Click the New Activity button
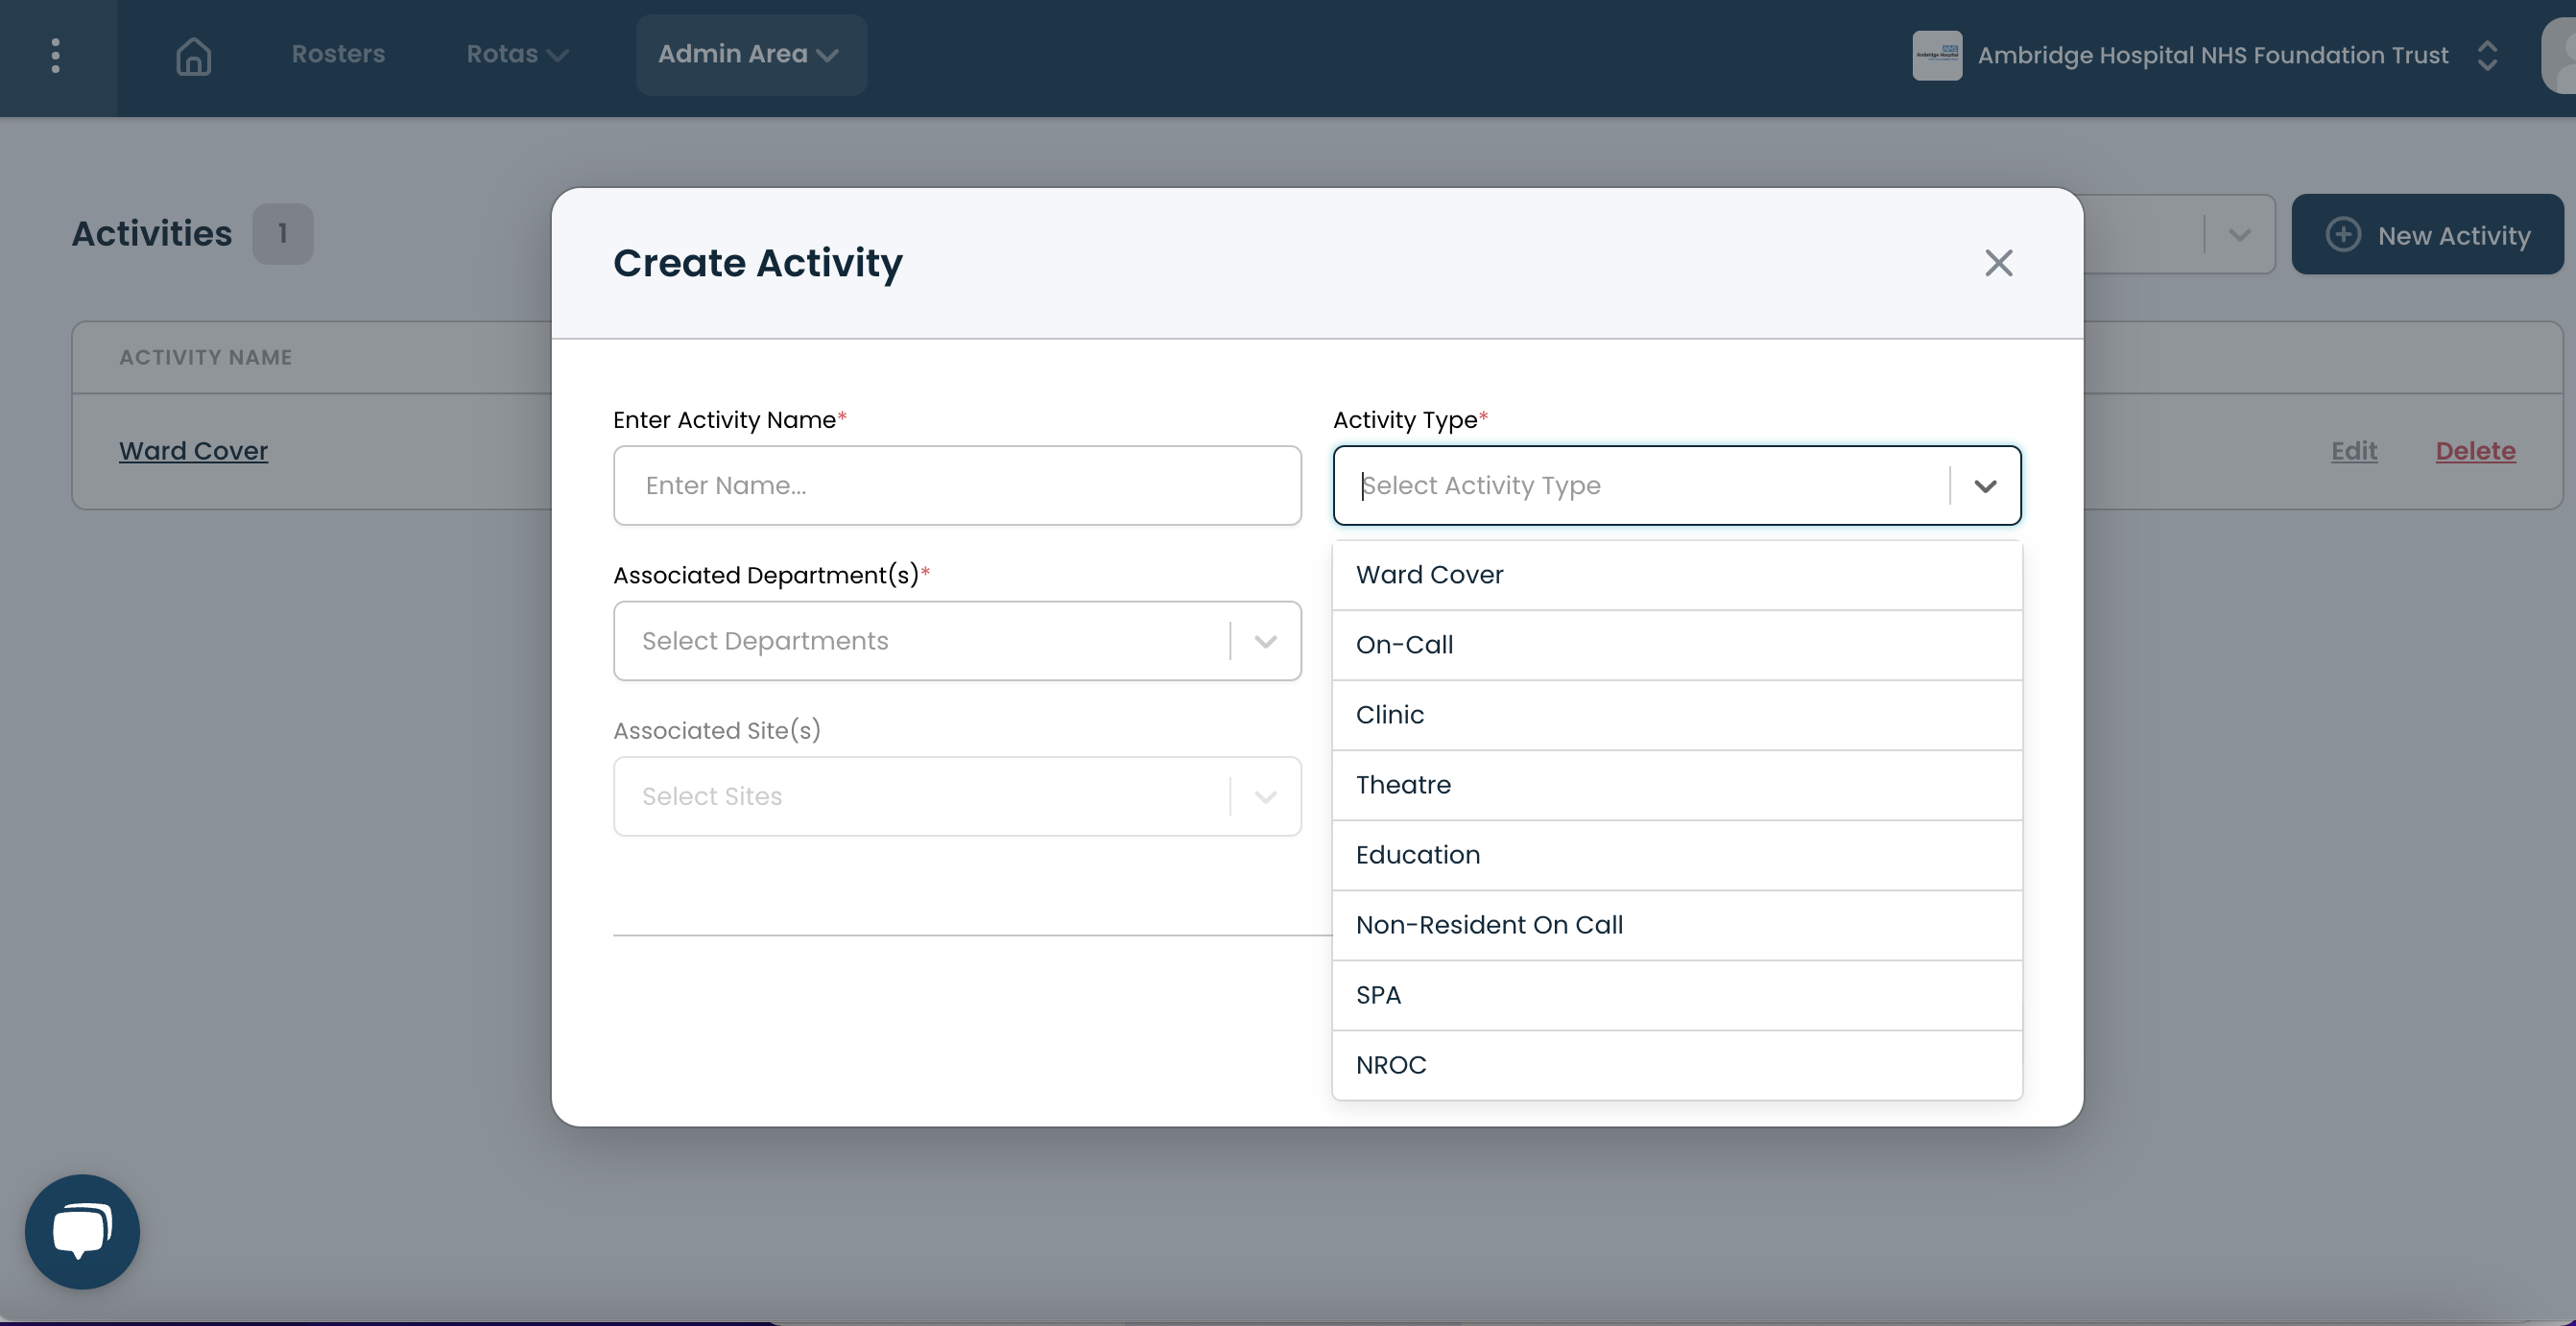The image size is (2576, 1326). point(2428,235)
